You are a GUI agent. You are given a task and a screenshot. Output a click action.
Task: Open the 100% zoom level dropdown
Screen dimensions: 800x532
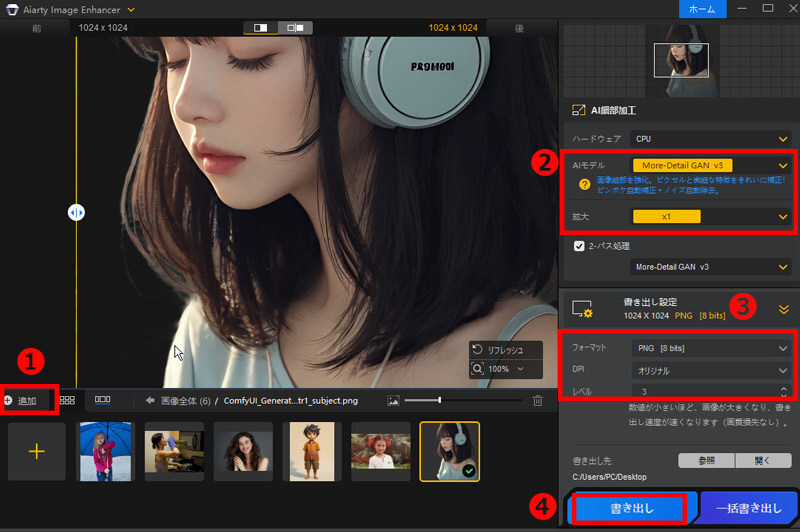tap(506, 369)
